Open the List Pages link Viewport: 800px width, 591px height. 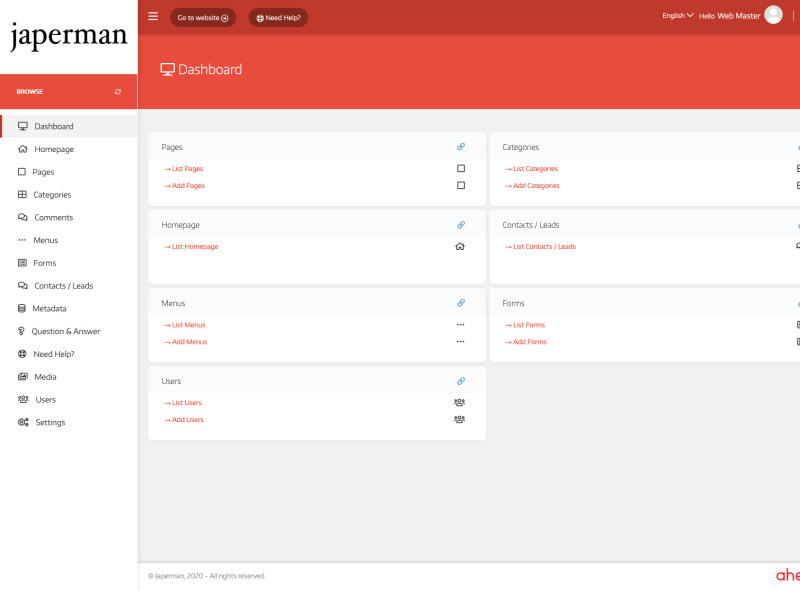coord(186,168)
